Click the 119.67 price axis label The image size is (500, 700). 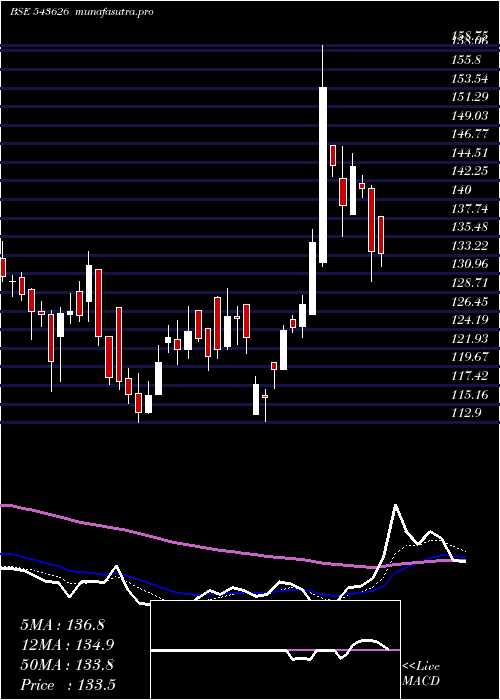(470, 358)
